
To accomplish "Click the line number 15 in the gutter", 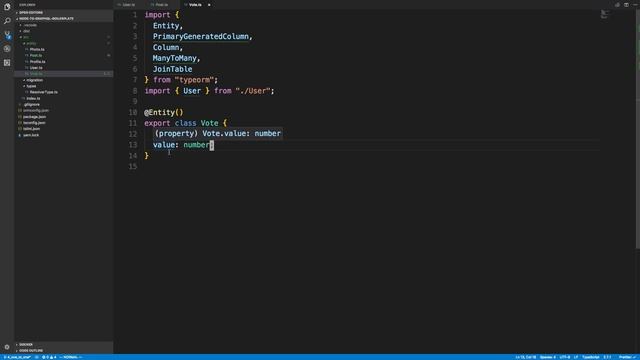I will coord(133,167).
